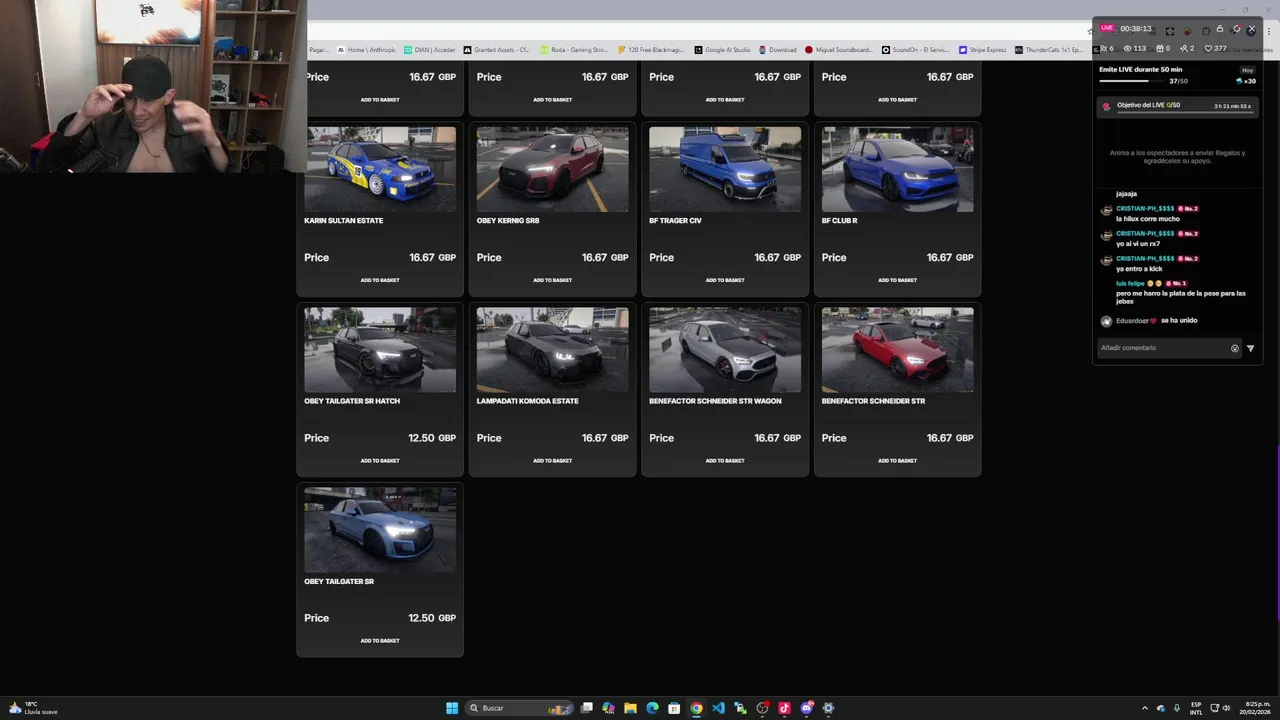Screen dimensions: 1280x720
Task: Open OBS Studio from the taskbar
Action: coord(762,708)
